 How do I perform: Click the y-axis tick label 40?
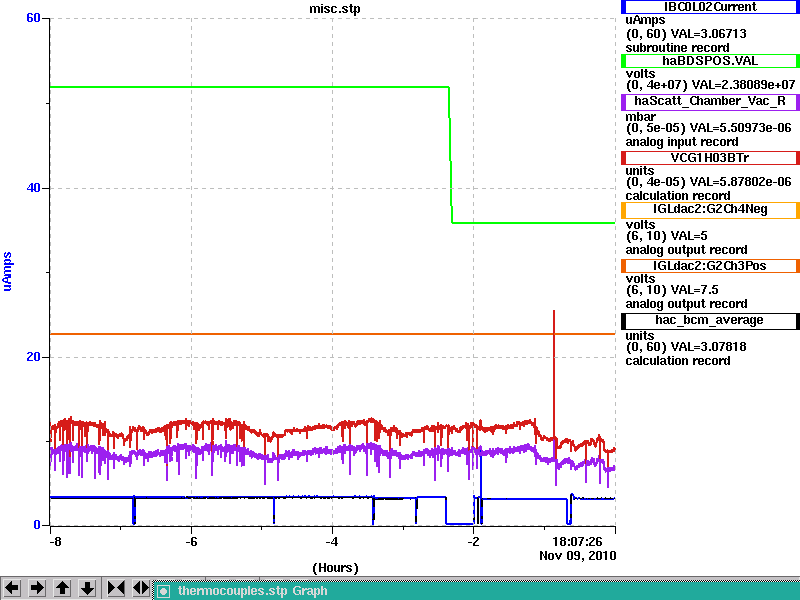[x=33, y=188]
